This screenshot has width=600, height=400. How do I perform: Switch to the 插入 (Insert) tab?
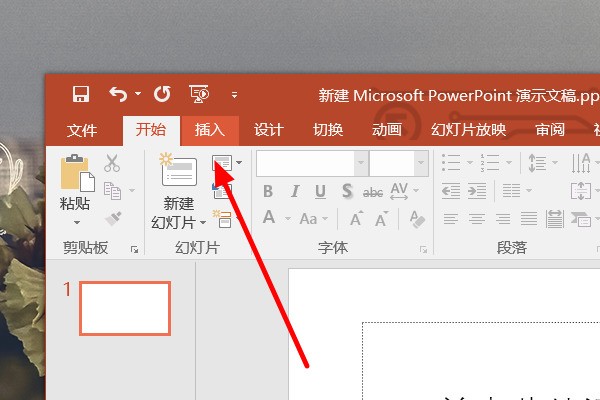[210, 130]
